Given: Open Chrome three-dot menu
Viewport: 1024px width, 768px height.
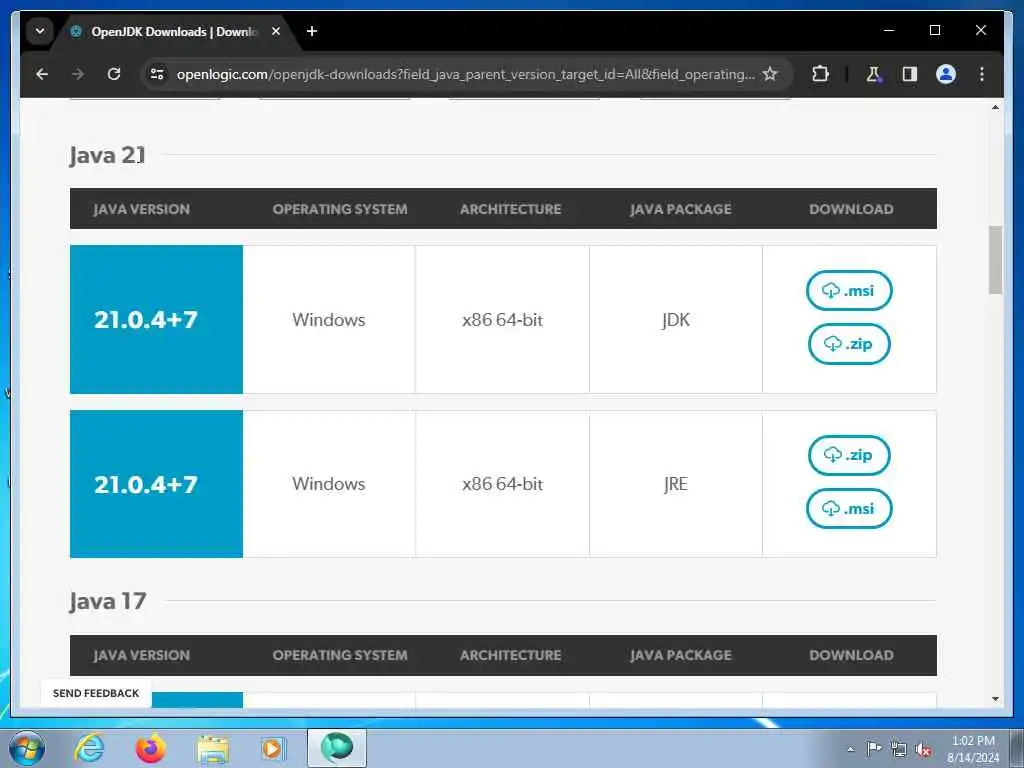Looking at the screenshot, I should click(982, 74).
